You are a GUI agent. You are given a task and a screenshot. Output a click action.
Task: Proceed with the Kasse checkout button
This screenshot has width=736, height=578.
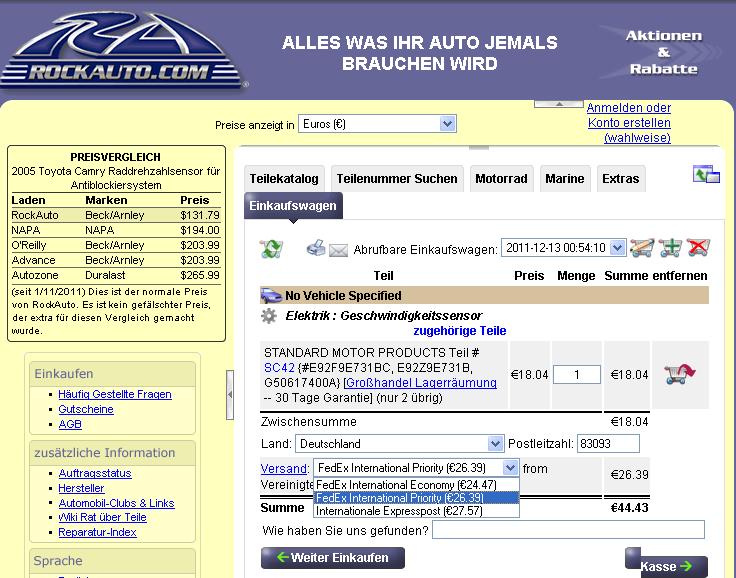tap(666, 566)
